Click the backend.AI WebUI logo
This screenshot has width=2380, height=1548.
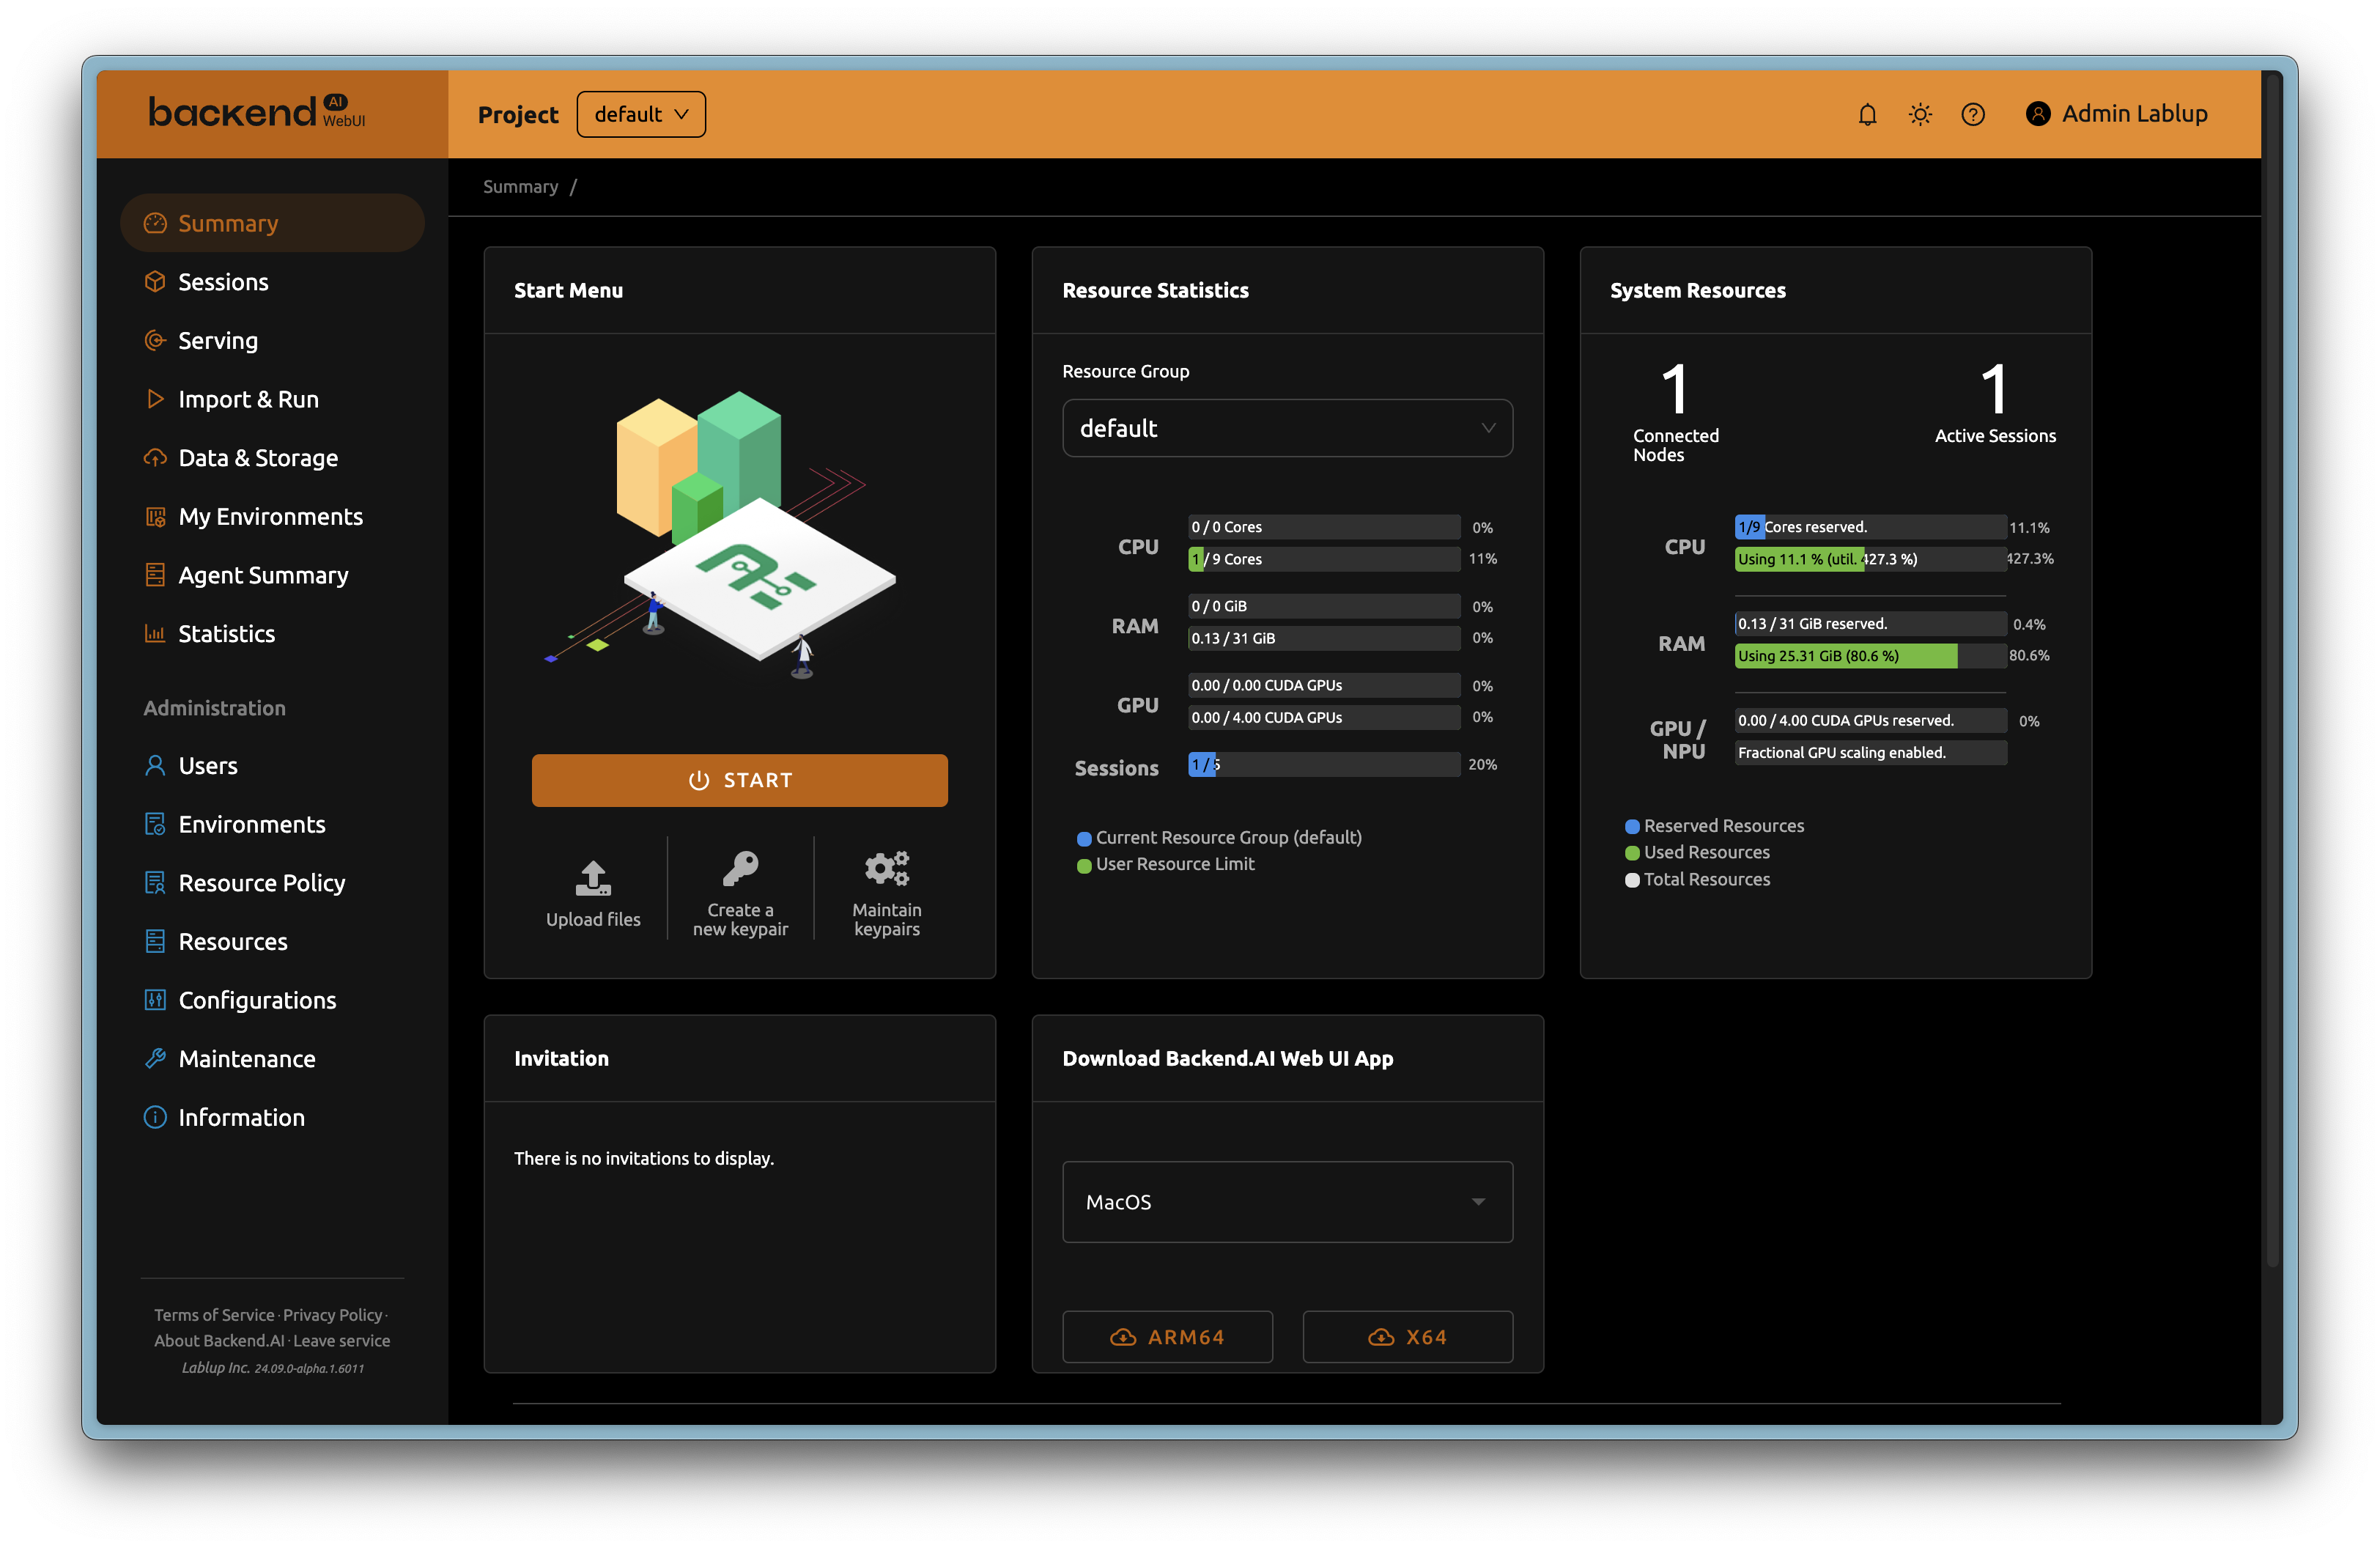pos(257,112)
